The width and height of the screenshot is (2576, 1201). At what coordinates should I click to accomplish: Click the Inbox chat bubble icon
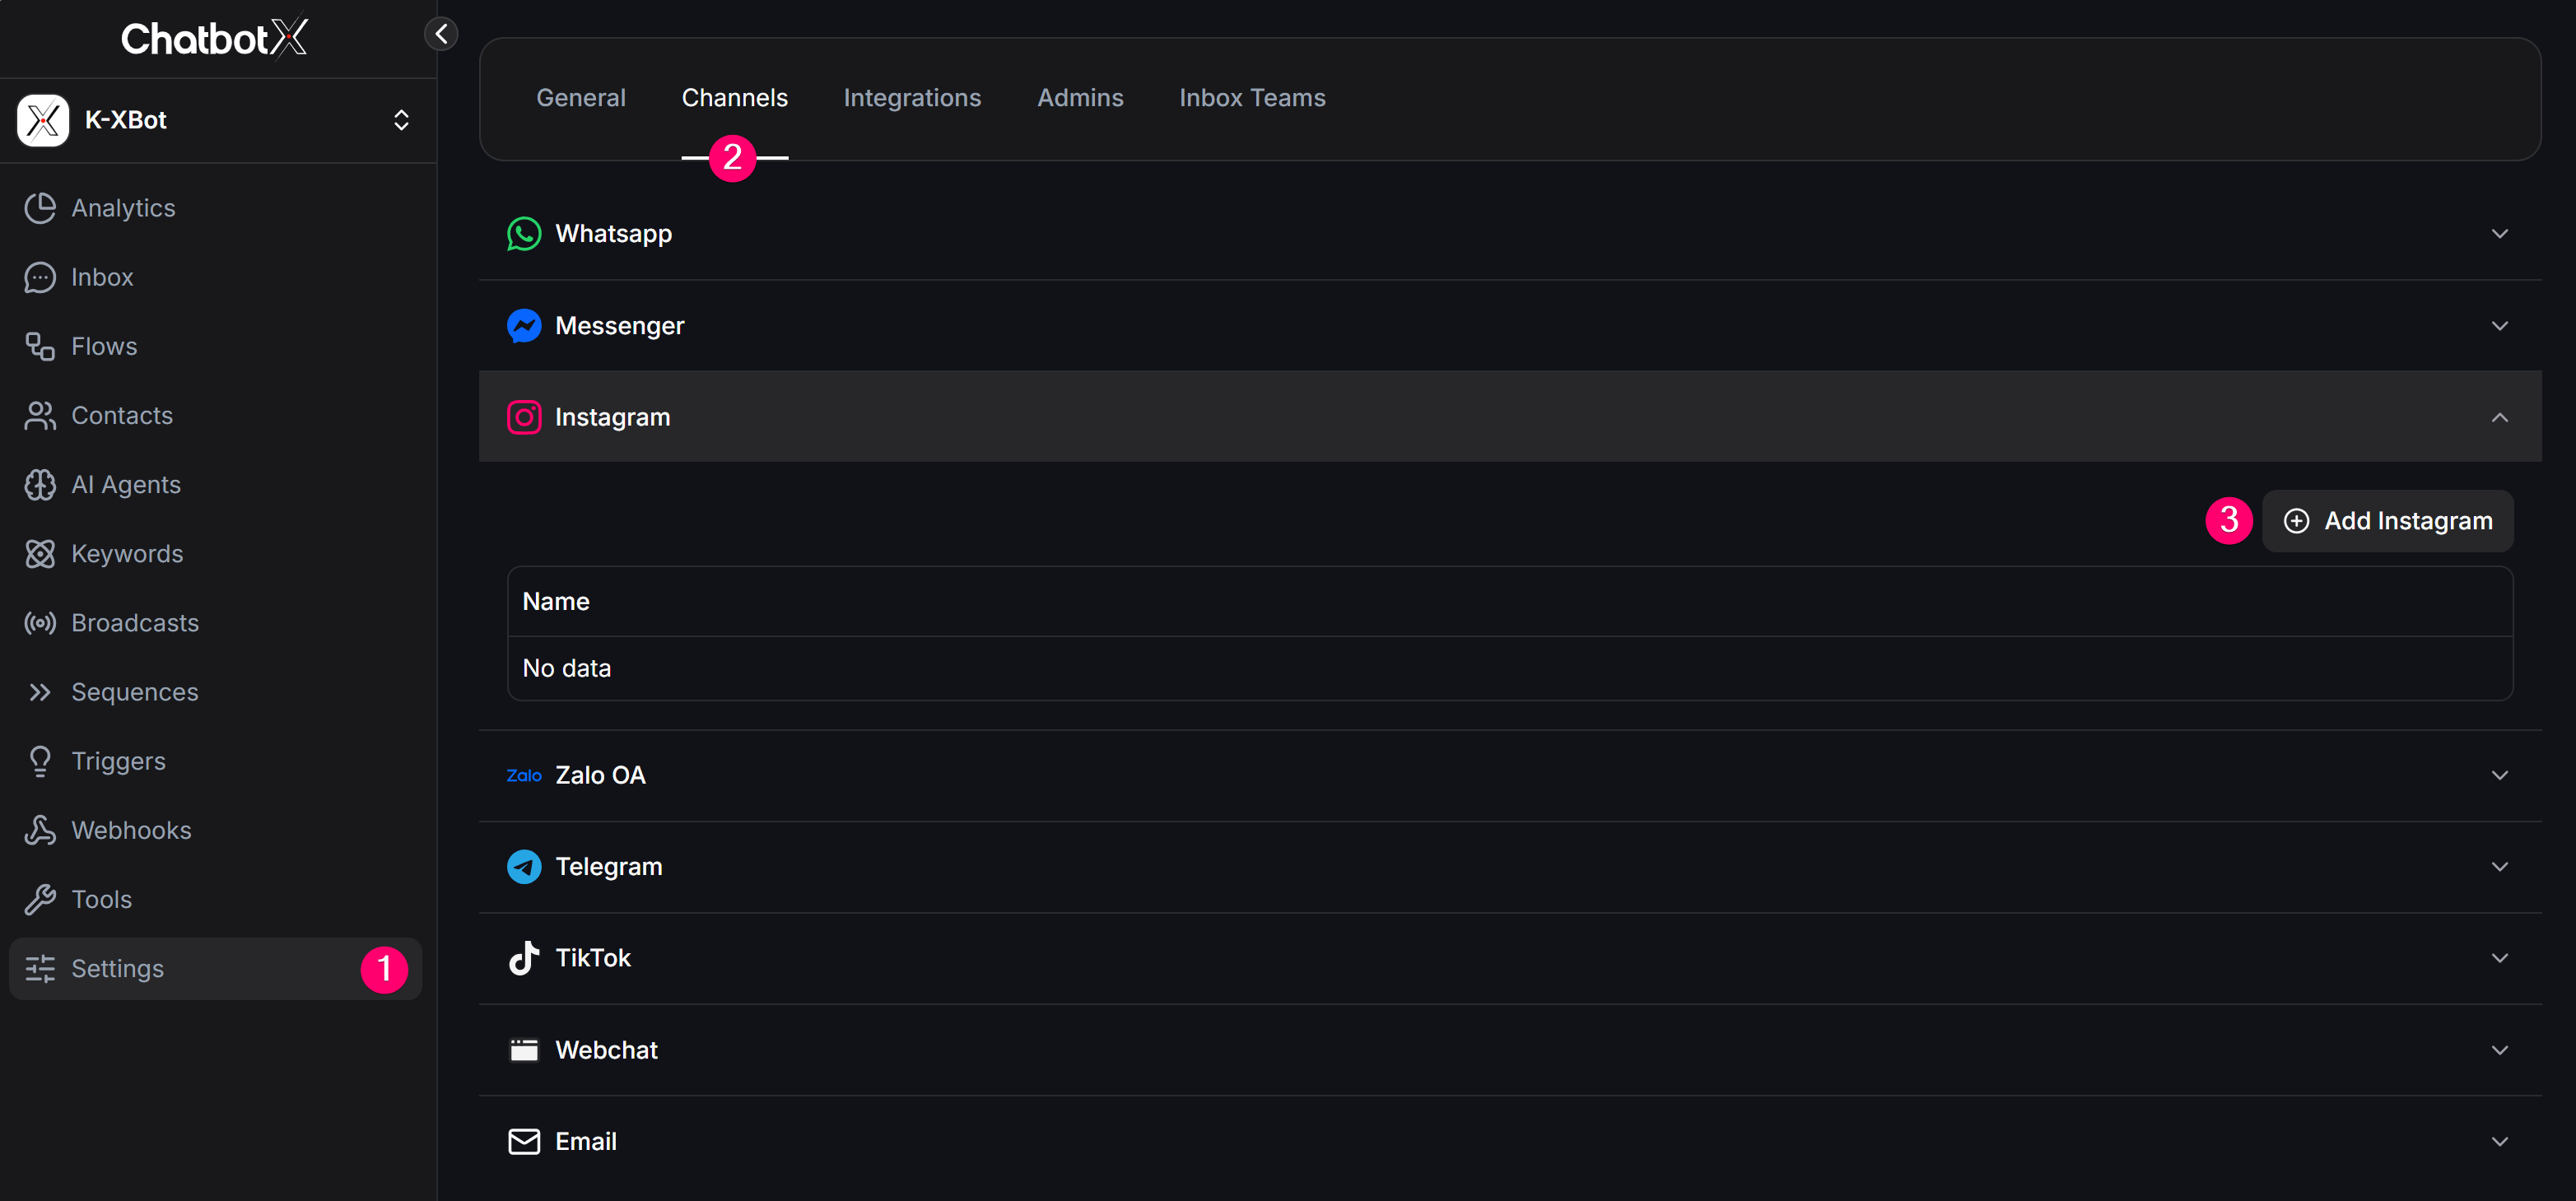(40, 277)
